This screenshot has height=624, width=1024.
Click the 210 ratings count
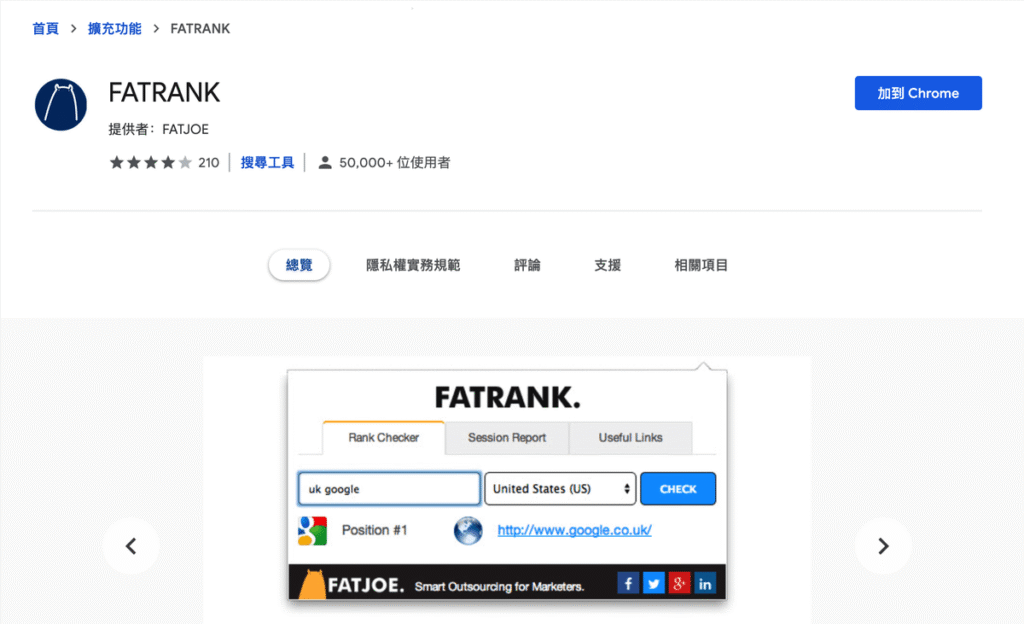pos(208,163)
